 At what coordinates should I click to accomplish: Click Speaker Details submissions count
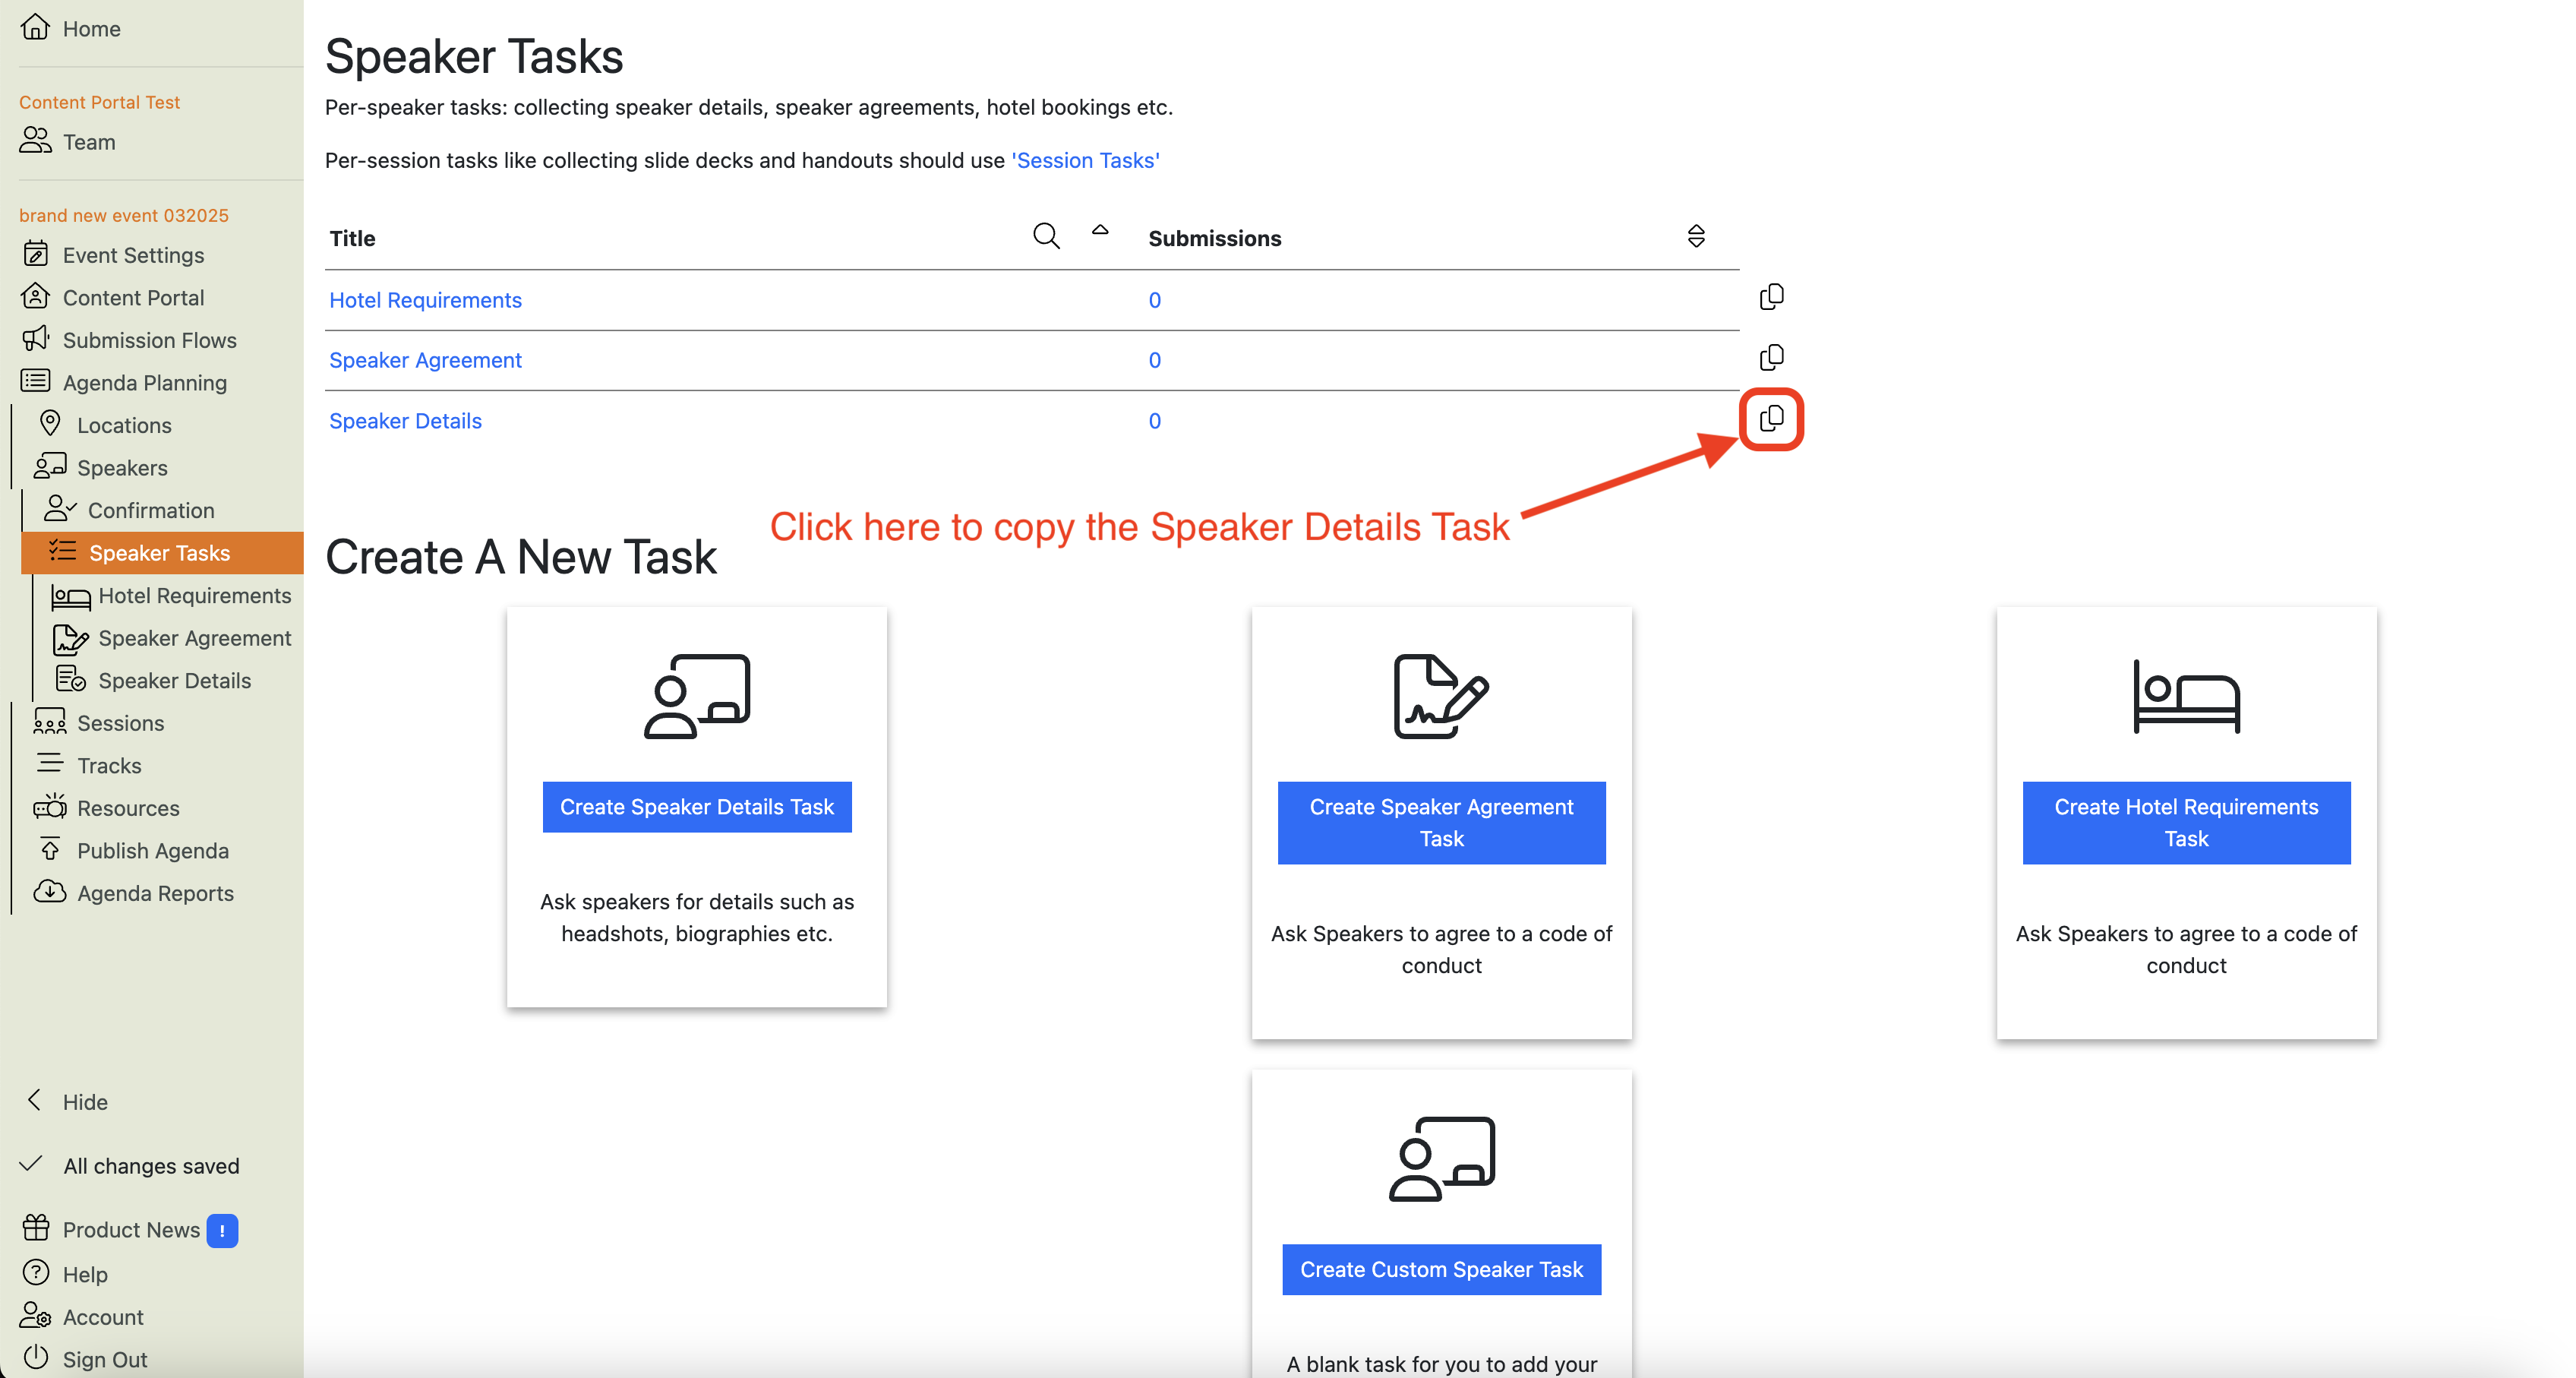[x=1154, y=421]
